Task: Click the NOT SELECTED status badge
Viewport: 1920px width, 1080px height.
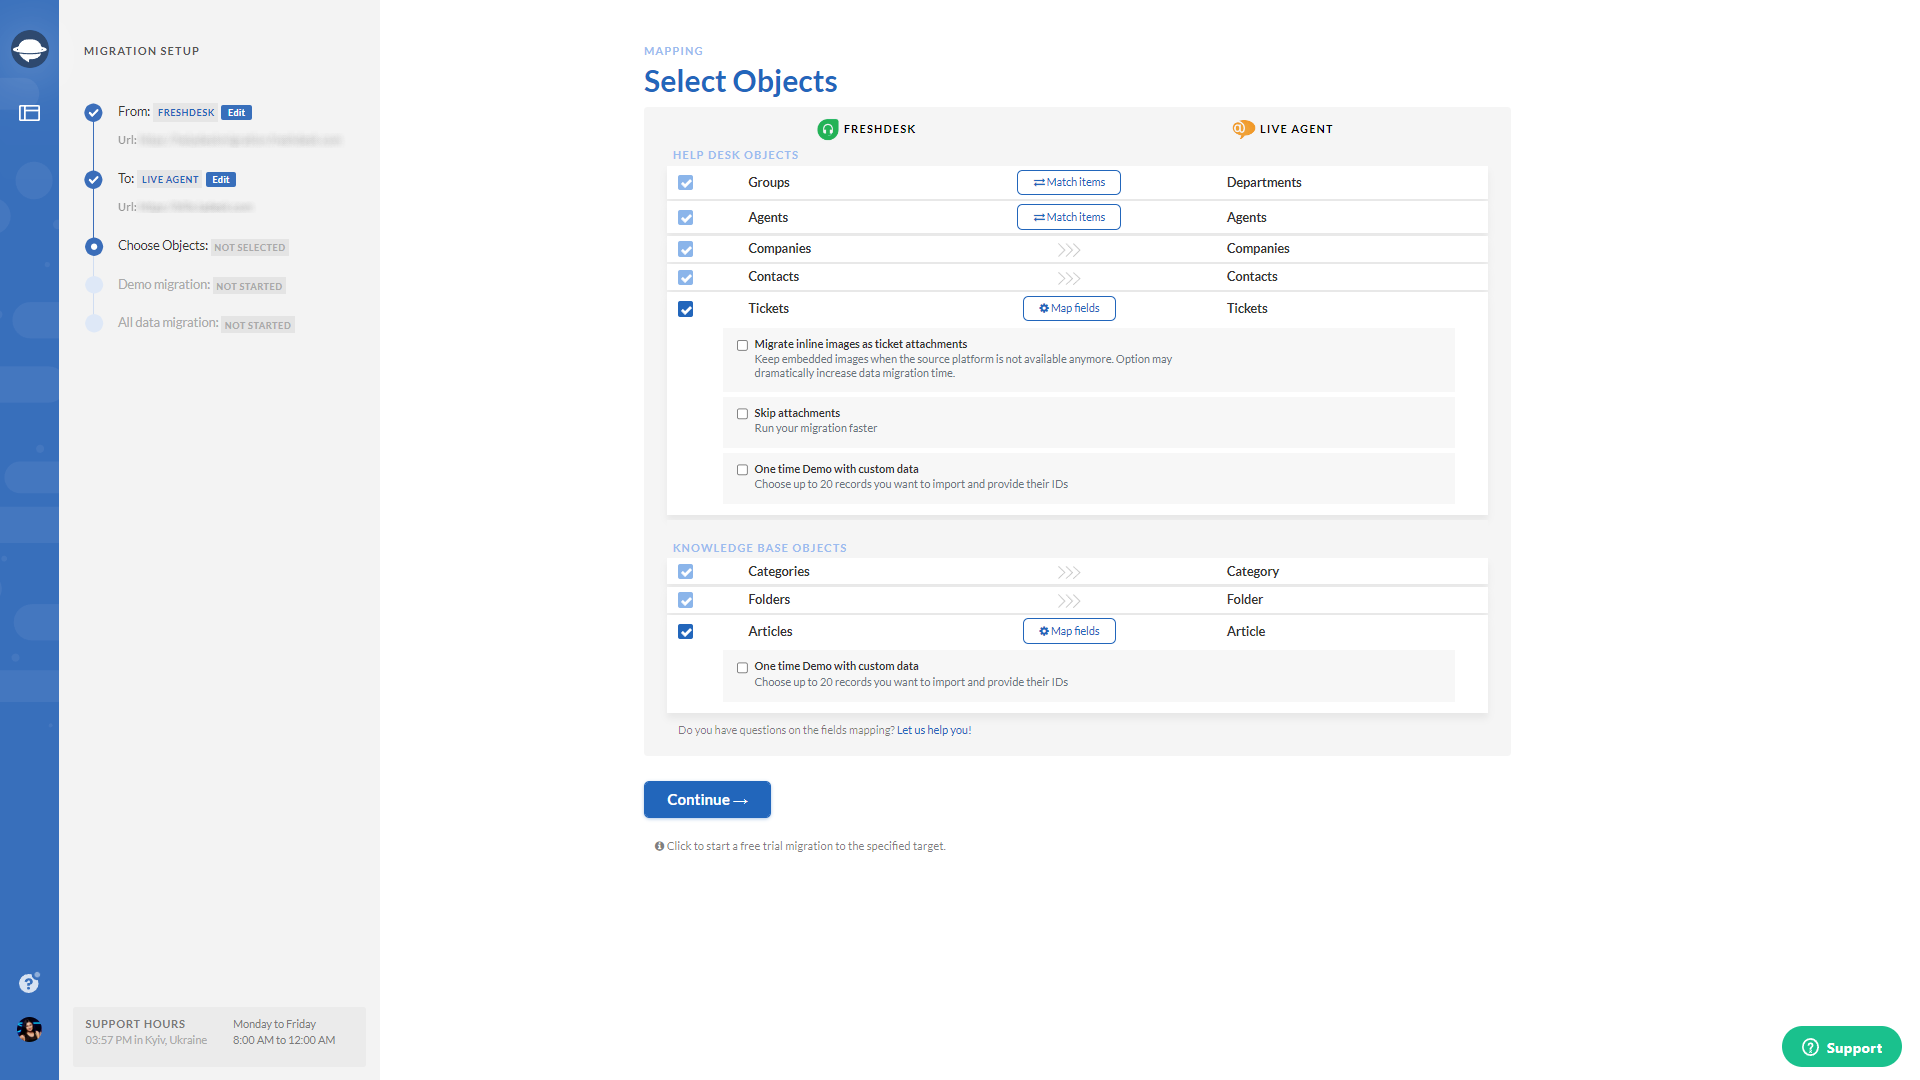Action: (x=250, y=247)
